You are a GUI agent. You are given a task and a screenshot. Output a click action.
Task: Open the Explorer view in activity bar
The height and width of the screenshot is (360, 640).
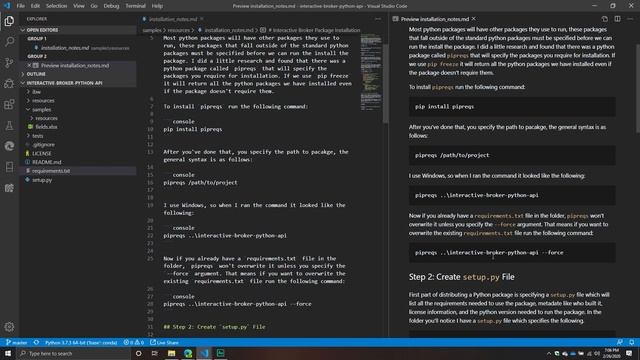[x=9, y=21]
